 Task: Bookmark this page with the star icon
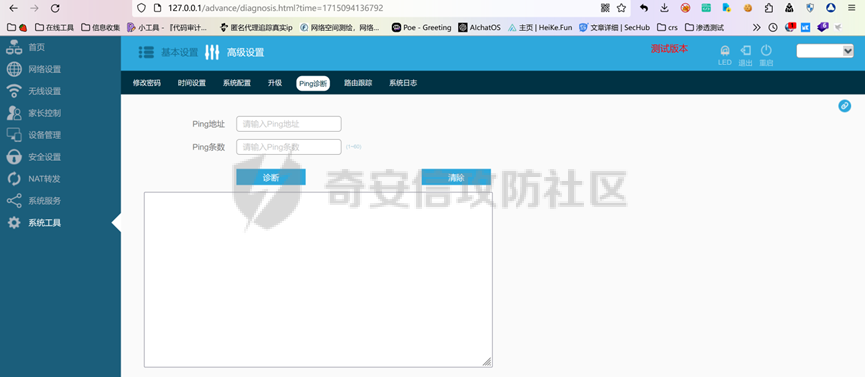[x=621, y=8]
